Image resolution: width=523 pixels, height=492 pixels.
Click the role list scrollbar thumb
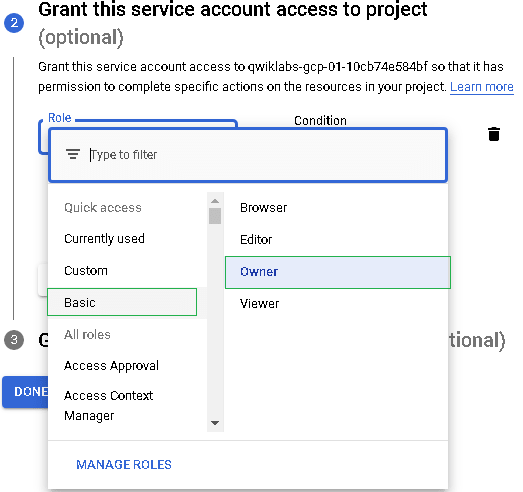coord(215,216)
